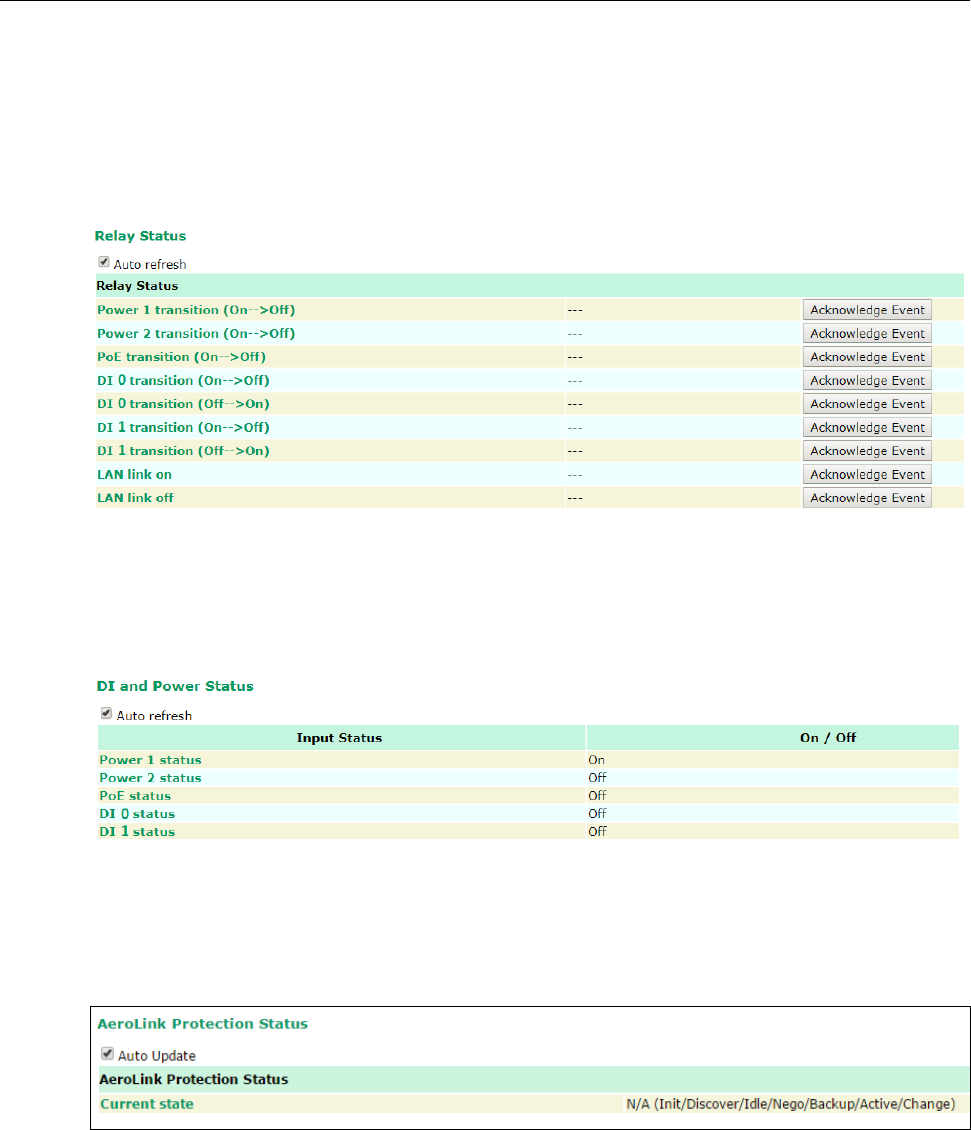Select the 'Power 1 status' row label
The width and height of the screenshot is (971, 1130).
tap(151, 760)
